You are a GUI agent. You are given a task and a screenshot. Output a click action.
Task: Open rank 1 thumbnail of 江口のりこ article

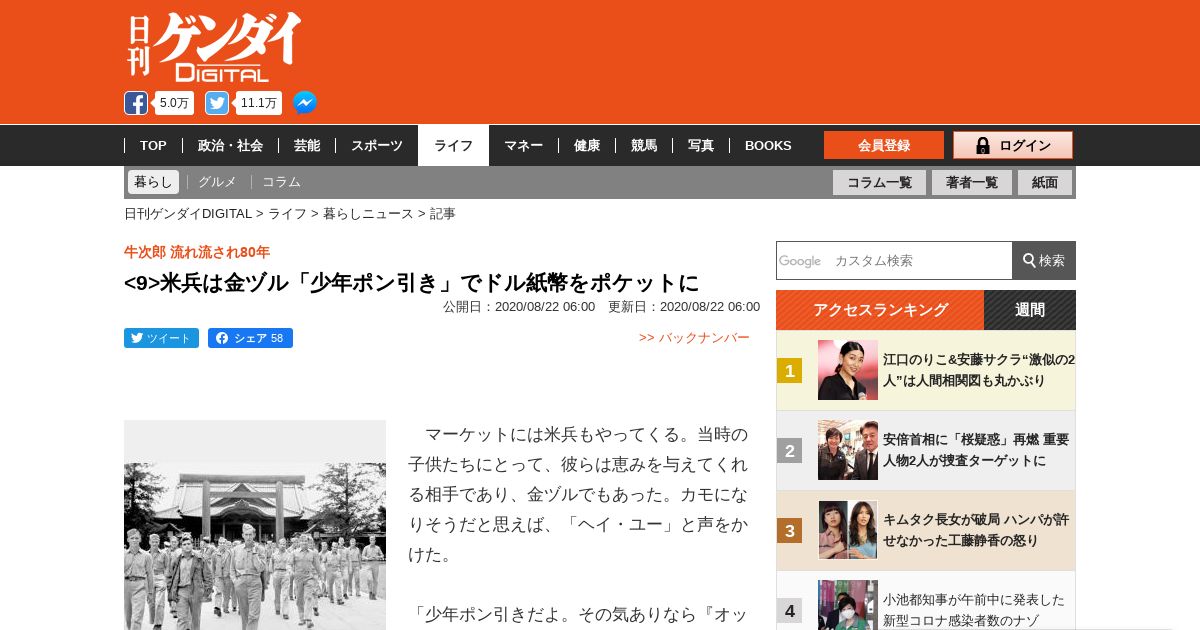pyautogui.click(x=848, y=370)
